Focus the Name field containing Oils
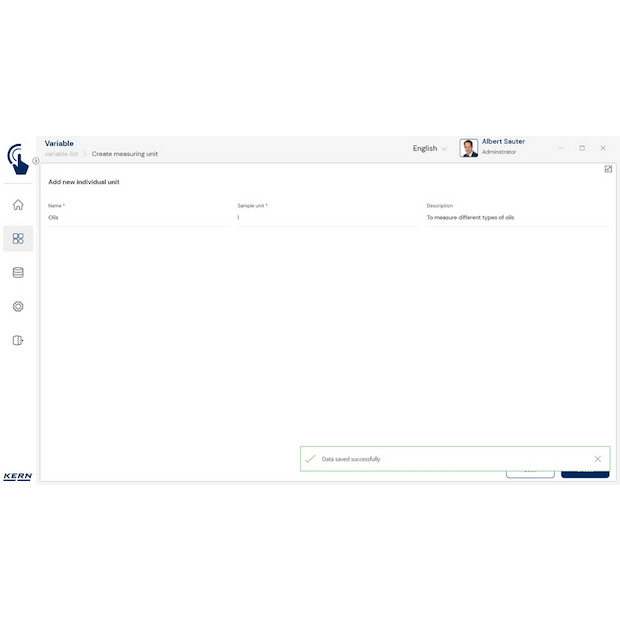This screenshot has height=620, width=620. point(138,217)
